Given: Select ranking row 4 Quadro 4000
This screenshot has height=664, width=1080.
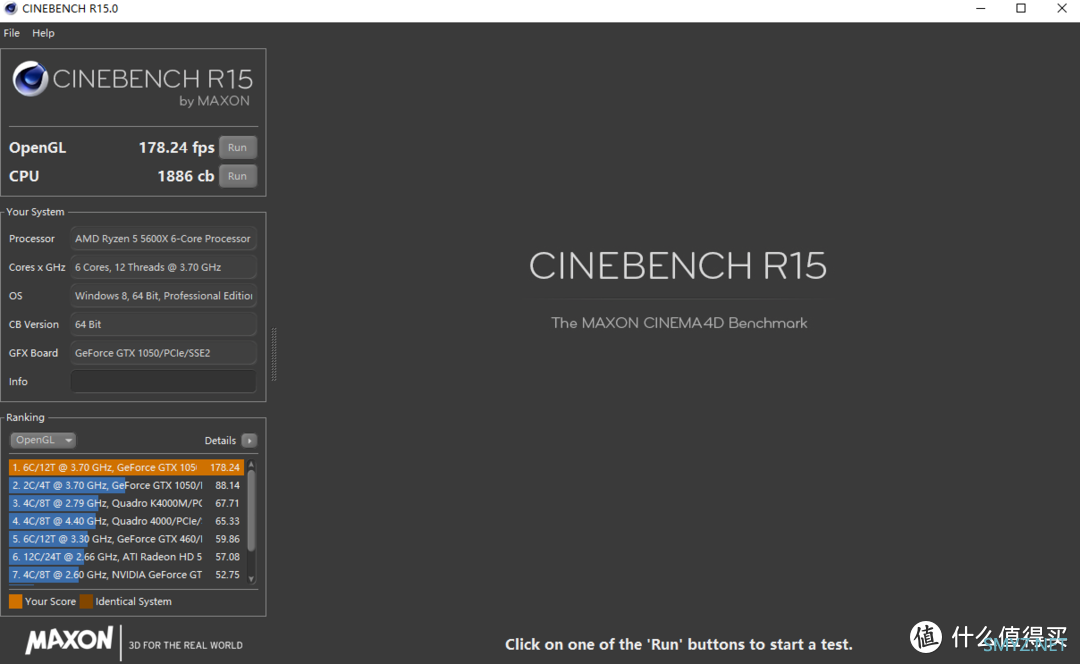Looking at the screenshot, I should [x=126, y=521].
